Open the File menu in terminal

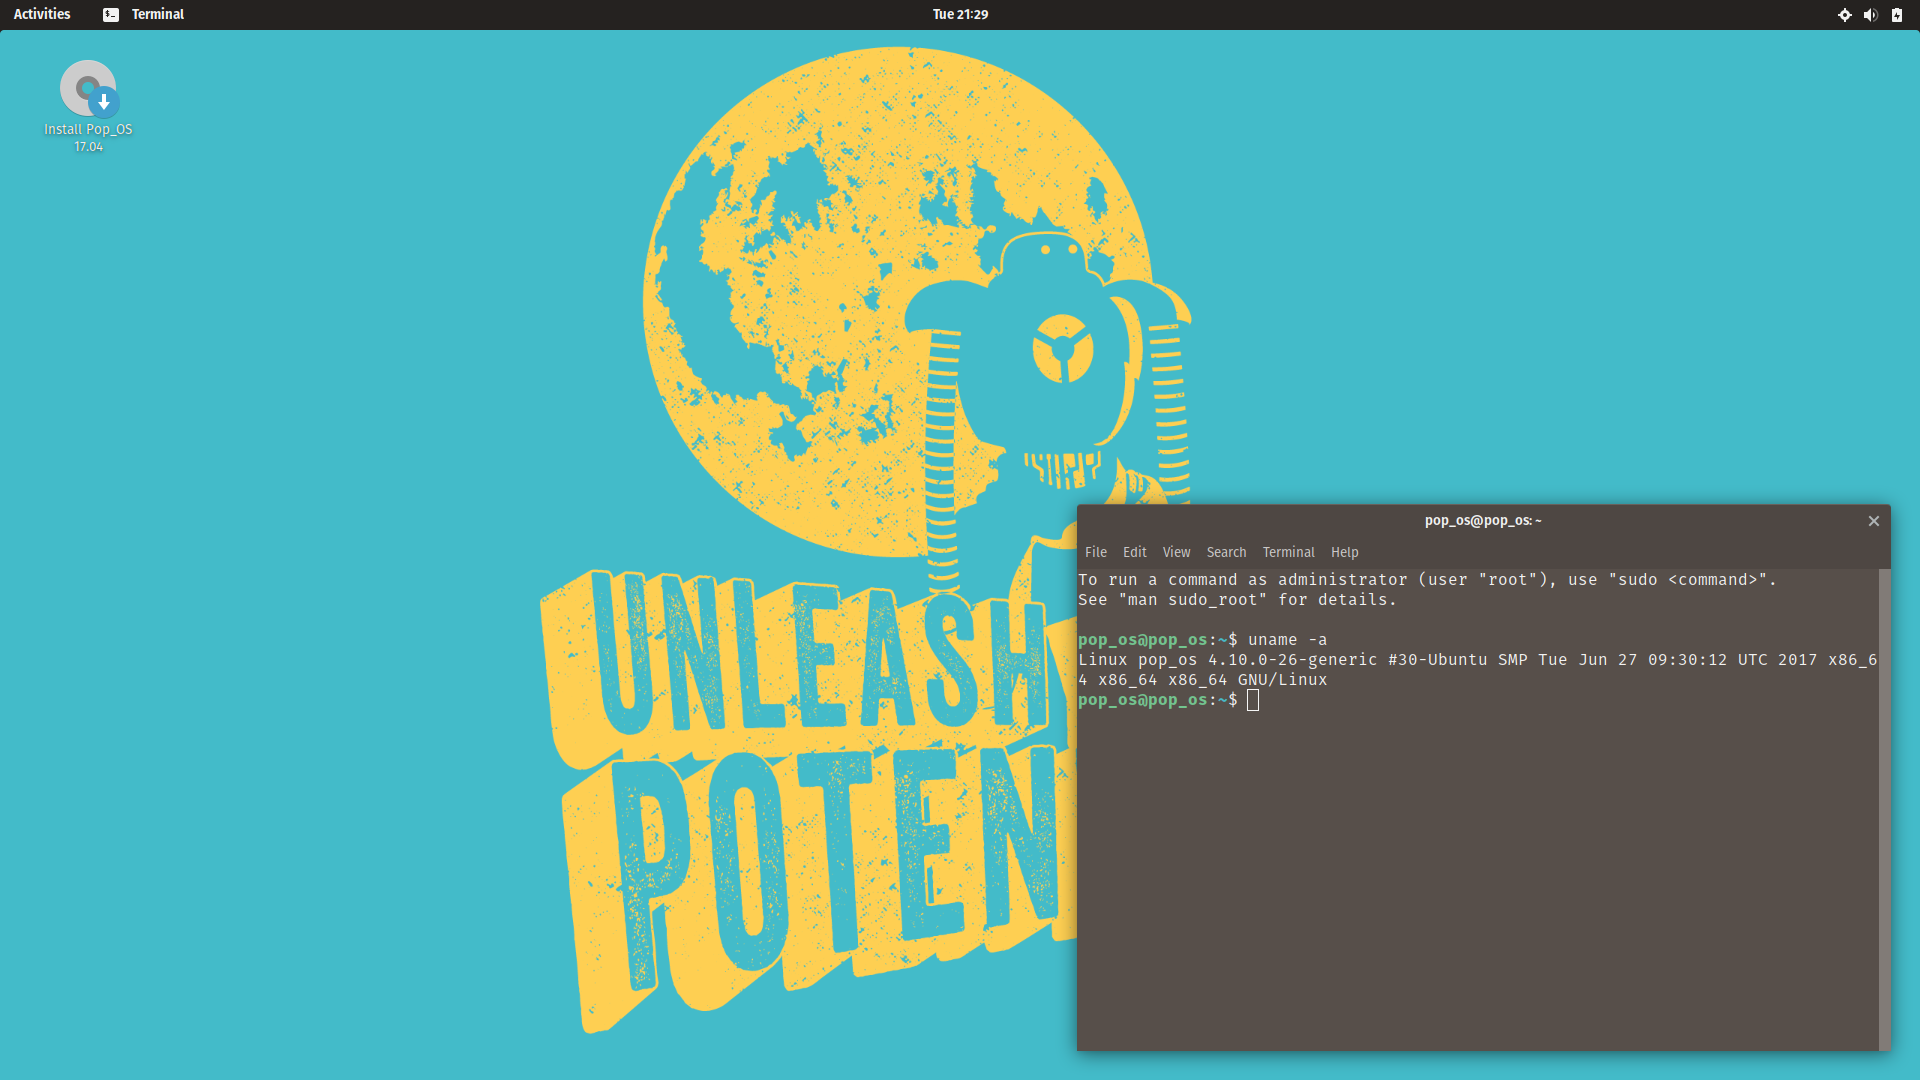(x=1096, y=551)
